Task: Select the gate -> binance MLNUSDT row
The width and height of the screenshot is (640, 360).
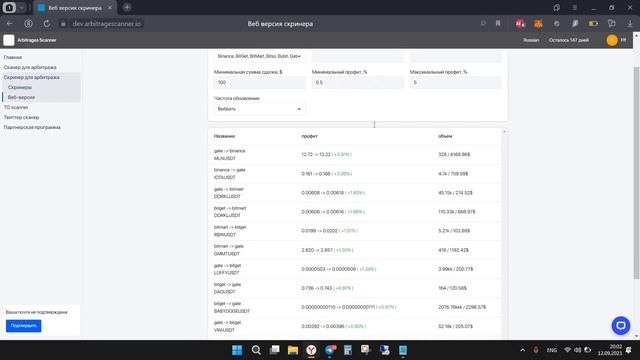Action: (x=355, y=155)
